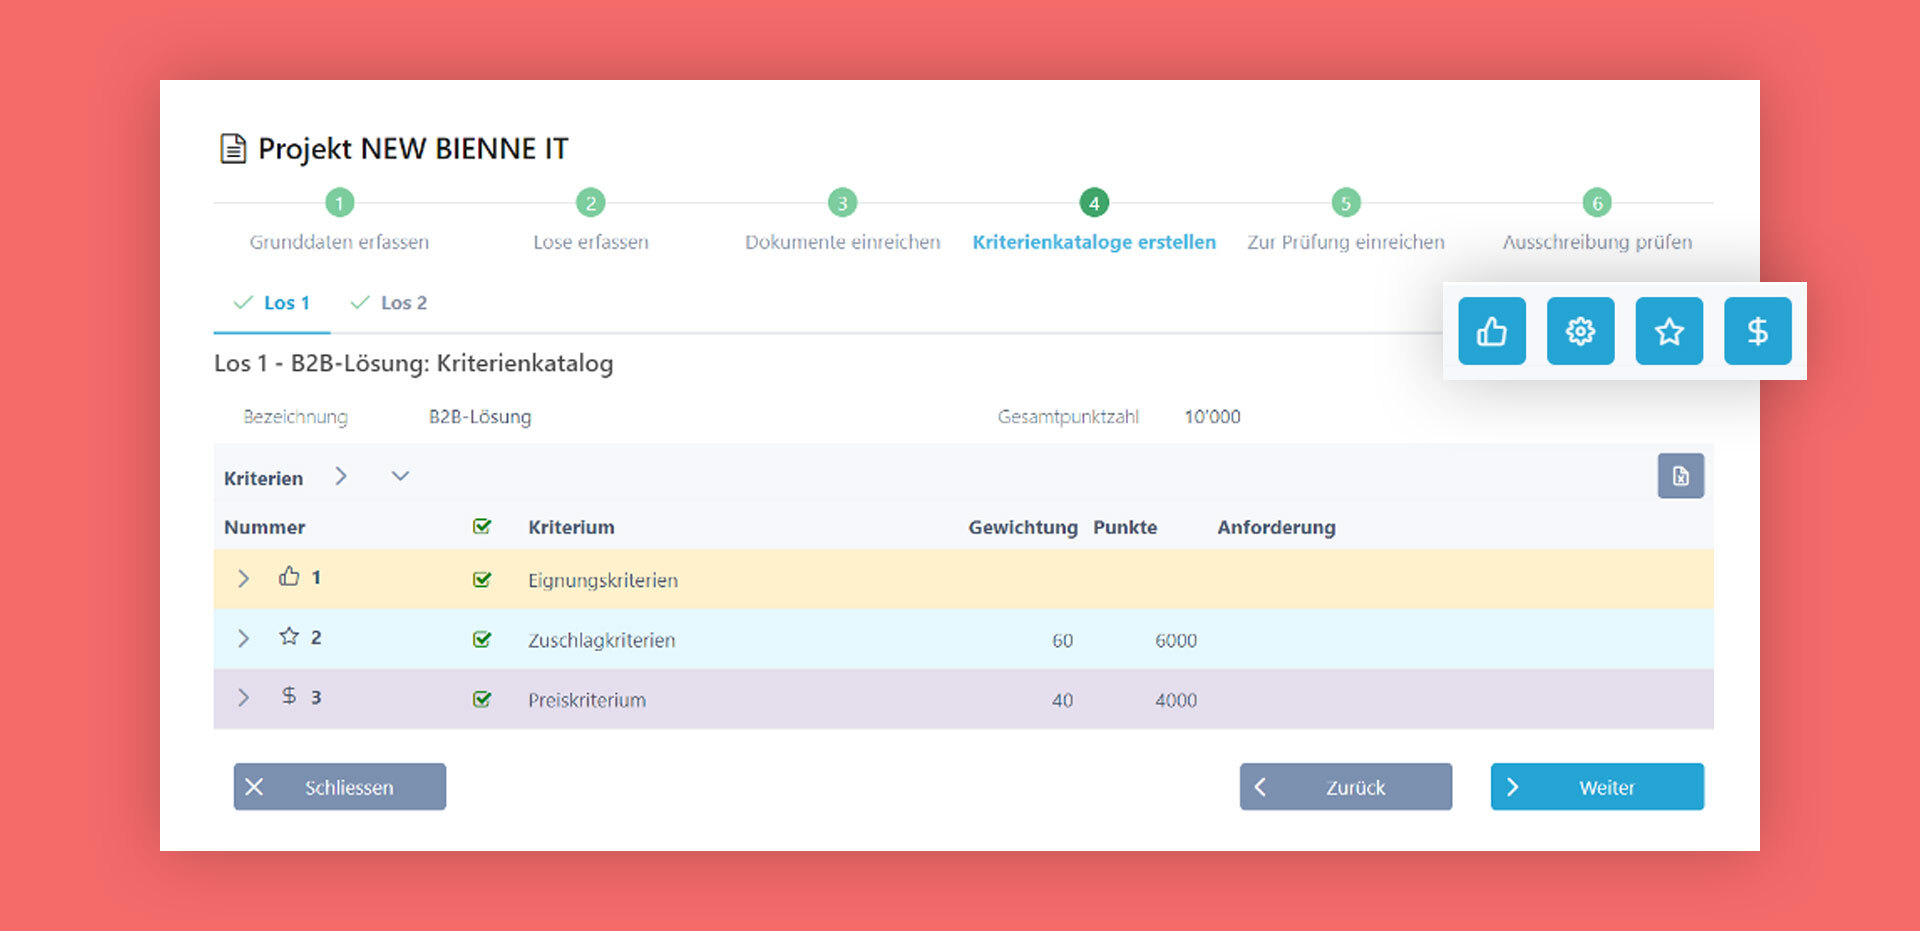
Task: Select the Los 1 tab
Action: (x=271, y=303)
